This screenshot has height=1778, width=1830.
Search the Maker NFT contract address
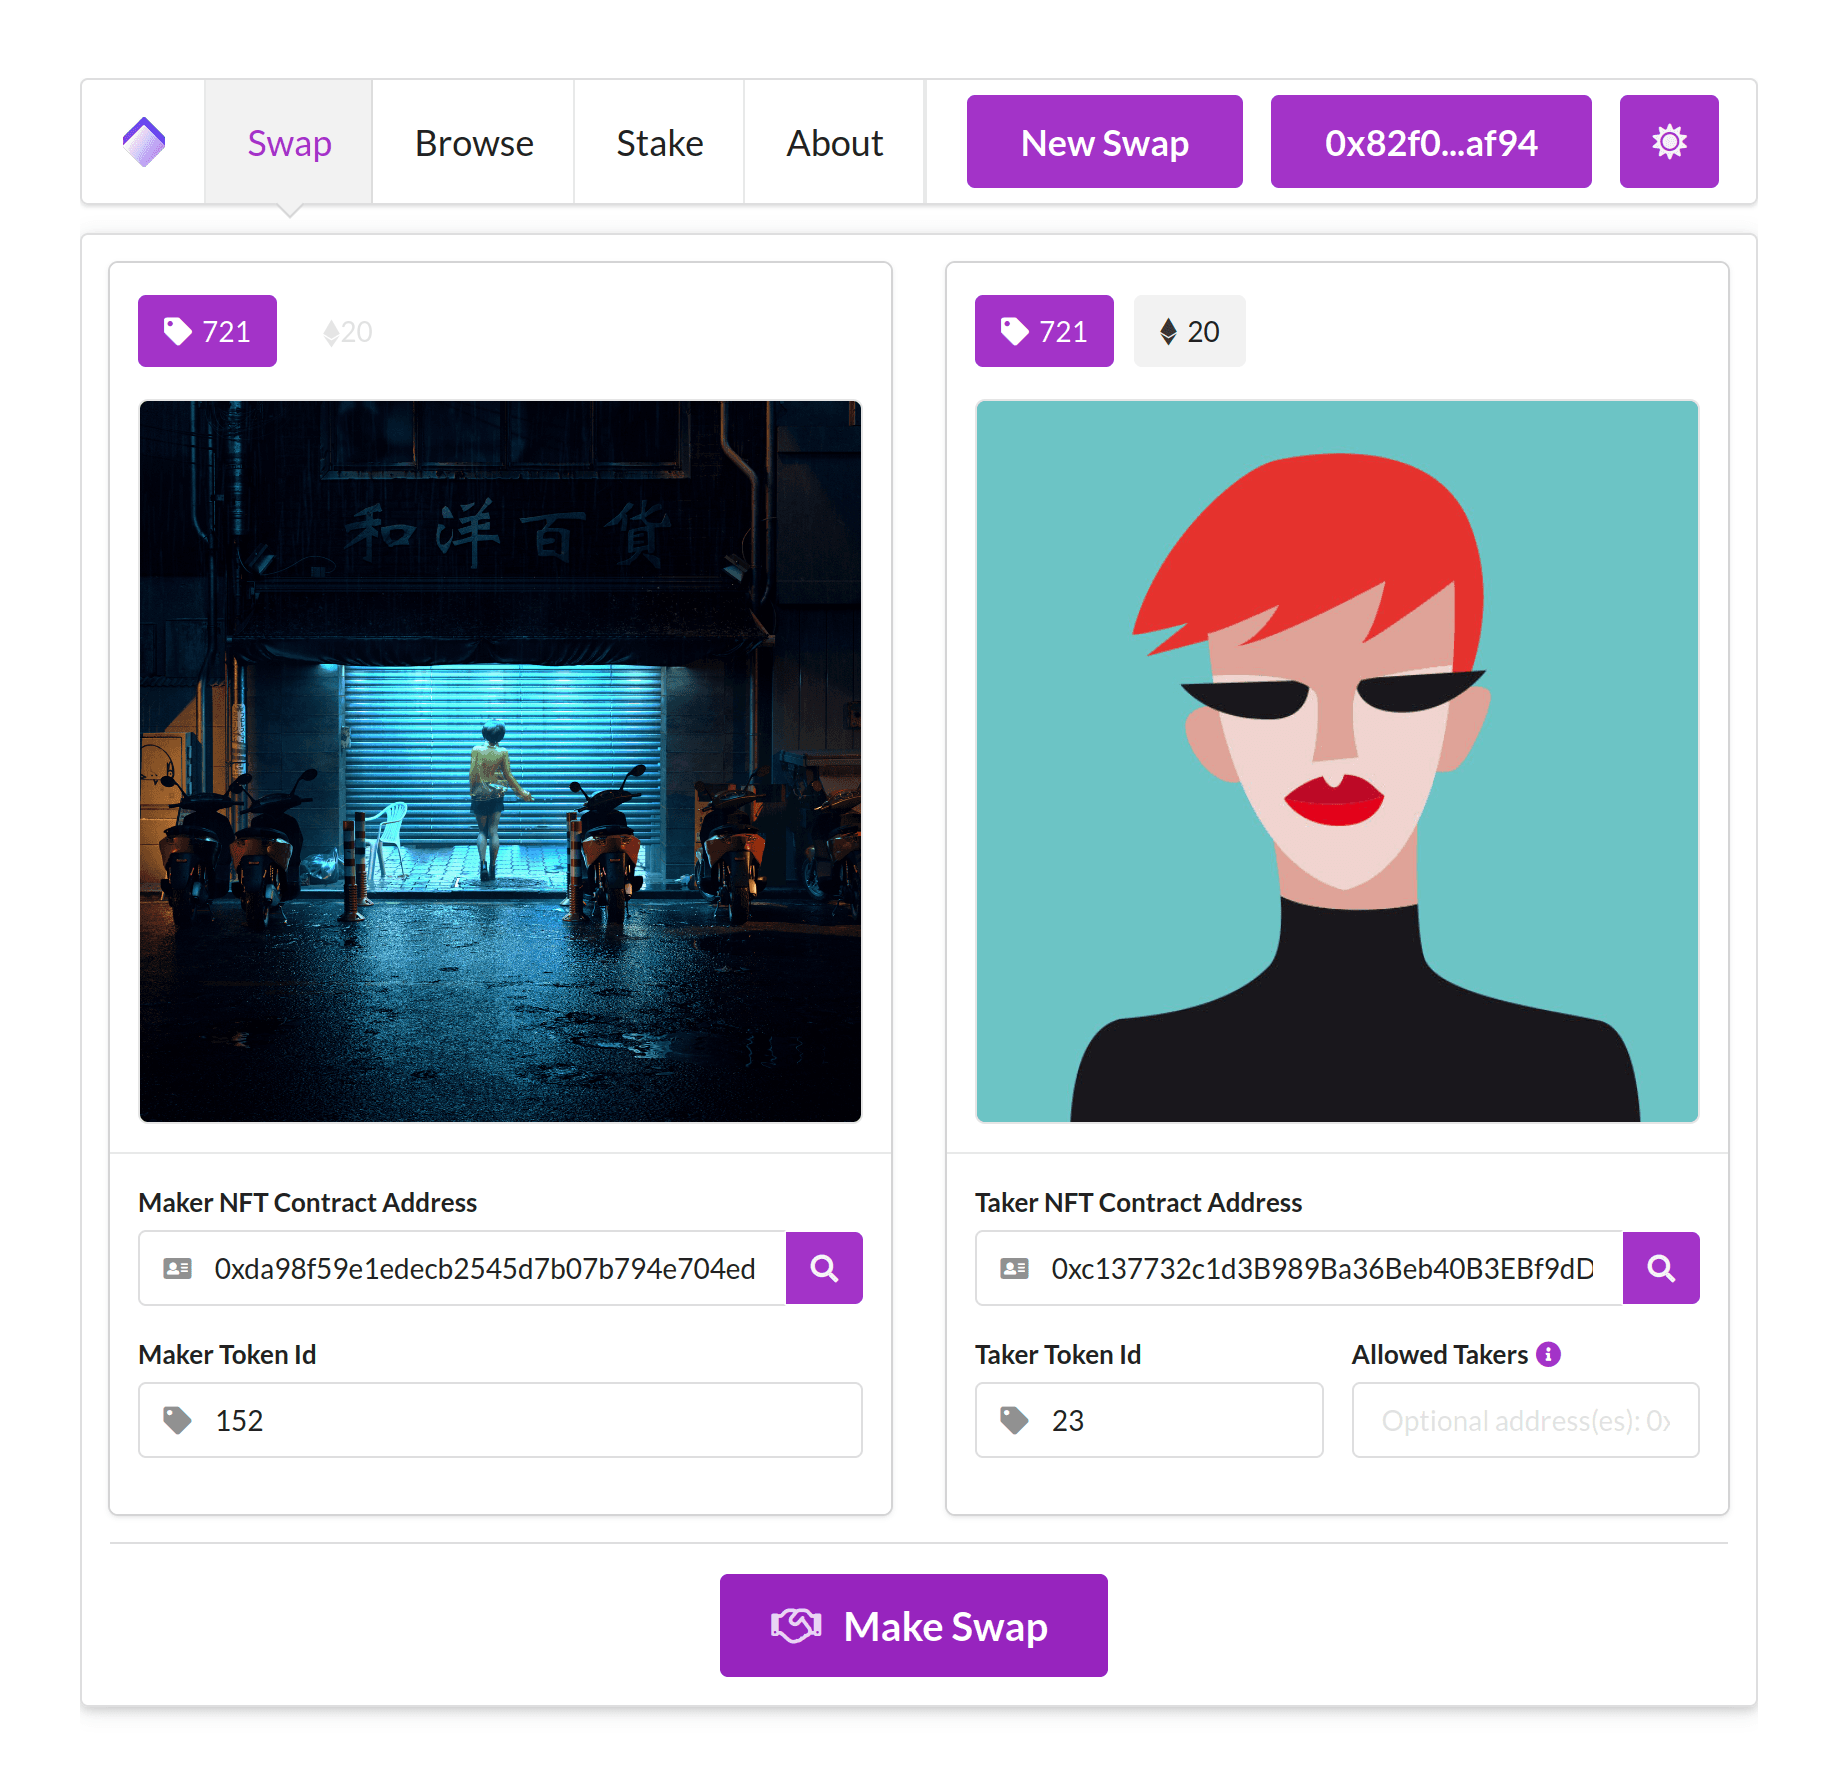pos(823,1268)
